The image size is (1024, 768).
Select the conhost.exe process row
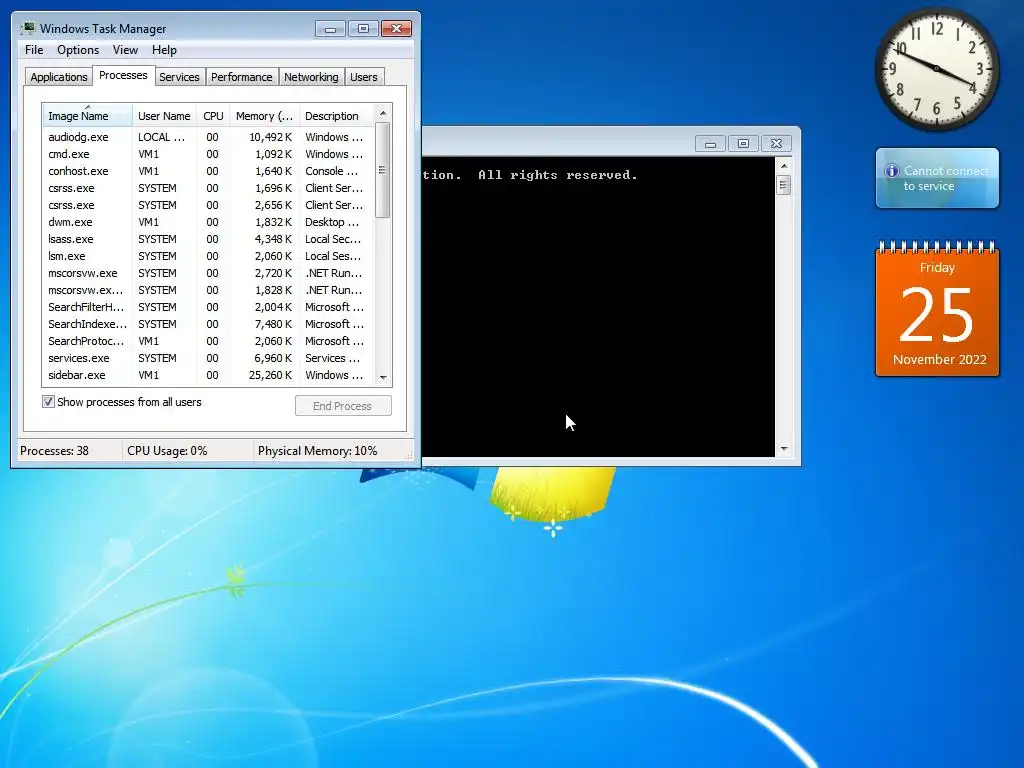(208, 171)
